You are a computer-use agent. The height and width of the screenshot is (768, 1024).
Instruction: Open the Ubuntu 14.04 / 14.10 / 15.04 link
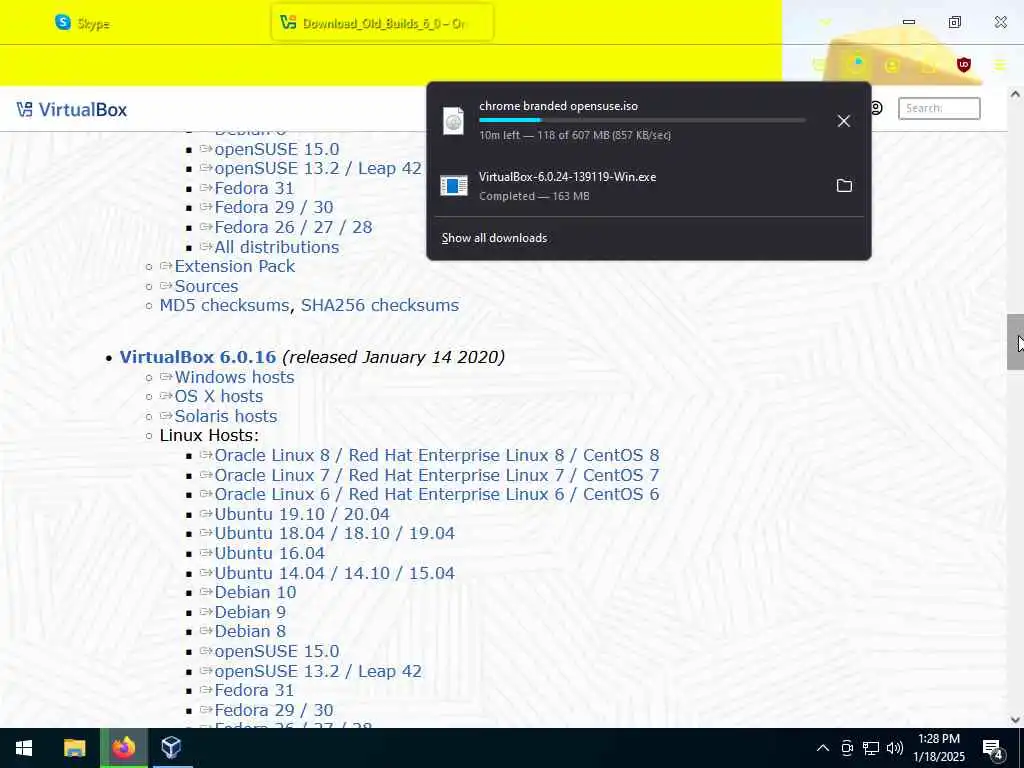point(334,573)
